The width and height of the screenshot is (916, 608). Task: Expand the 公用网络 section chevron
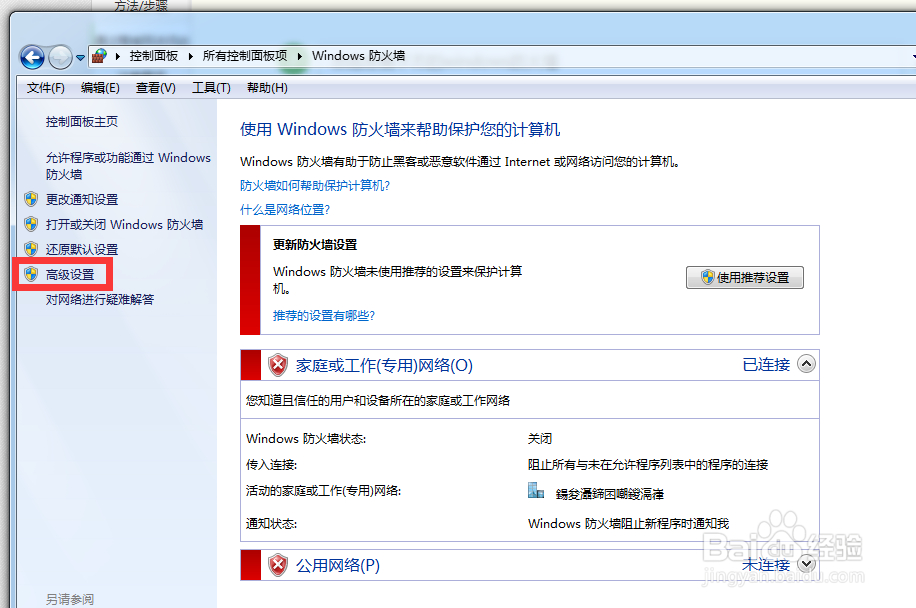coord(806,565)
